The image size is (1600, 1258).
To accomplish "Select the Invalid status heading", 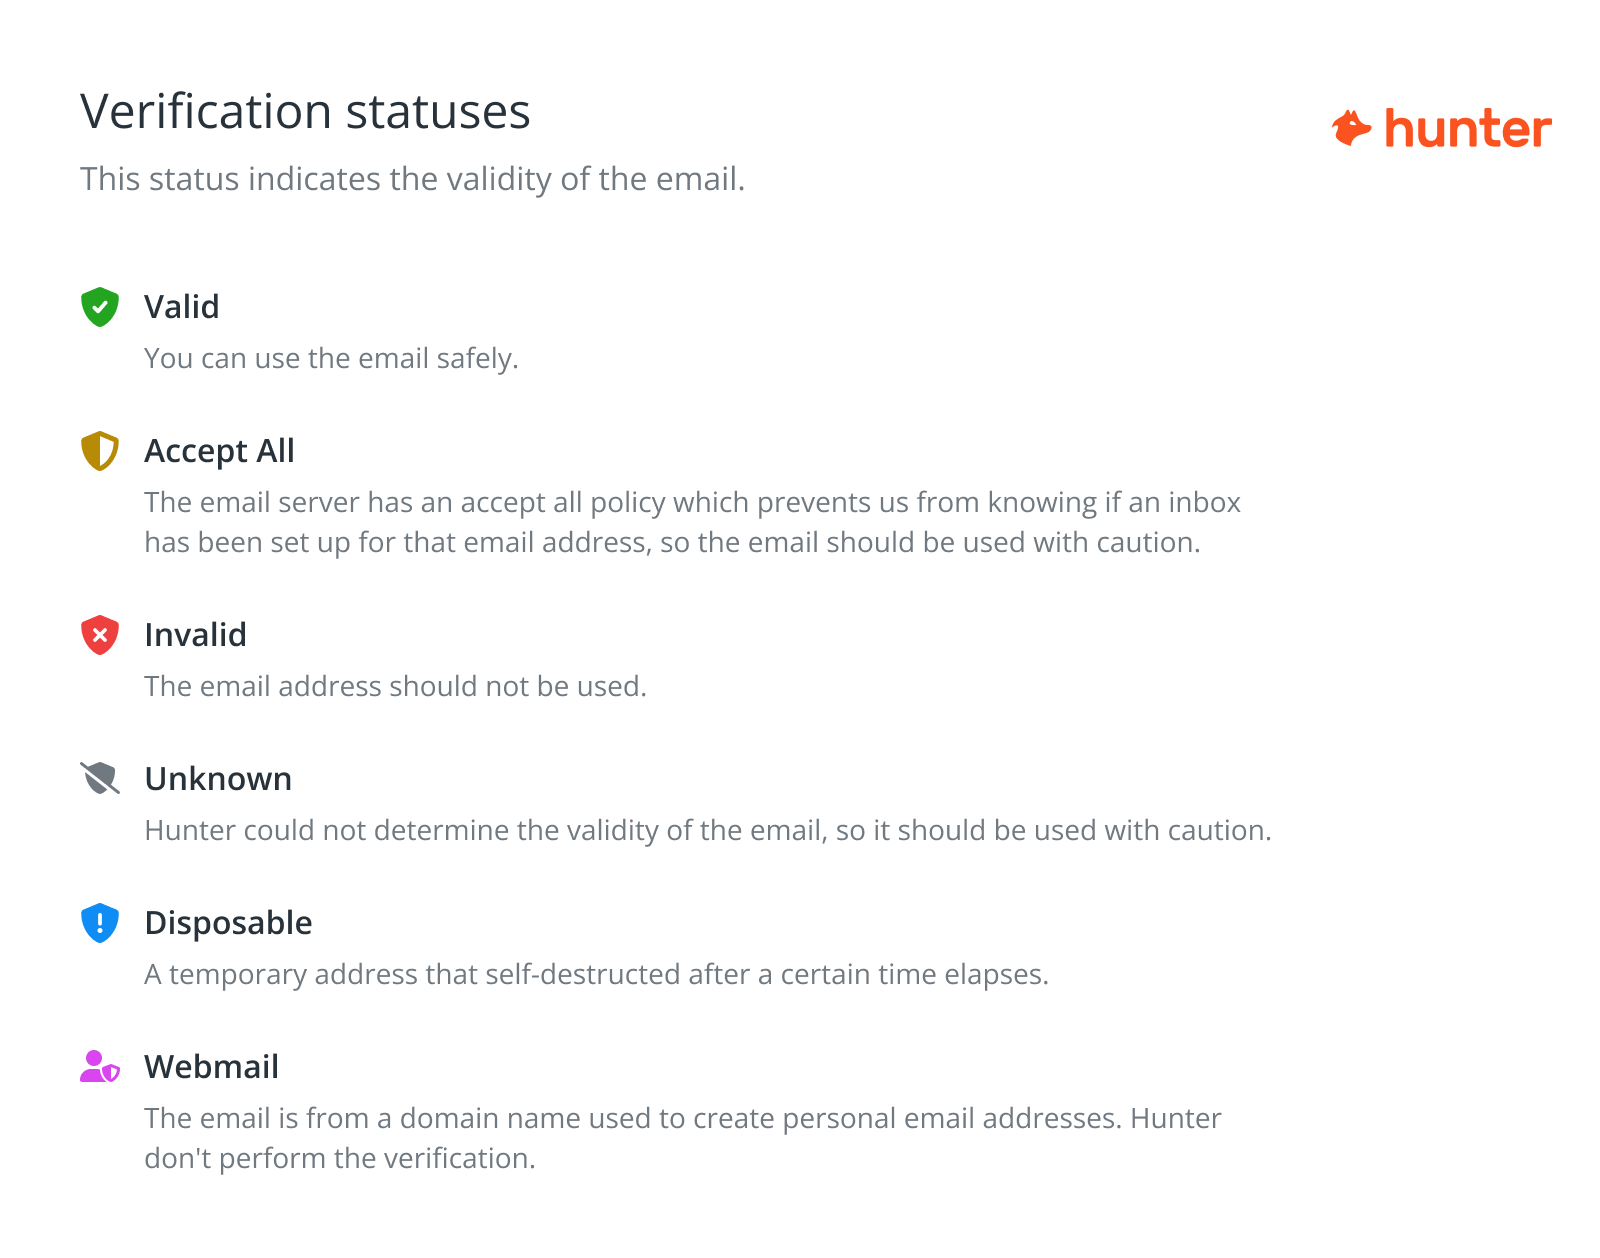I will pyautogui.click(x=196, y=635).
